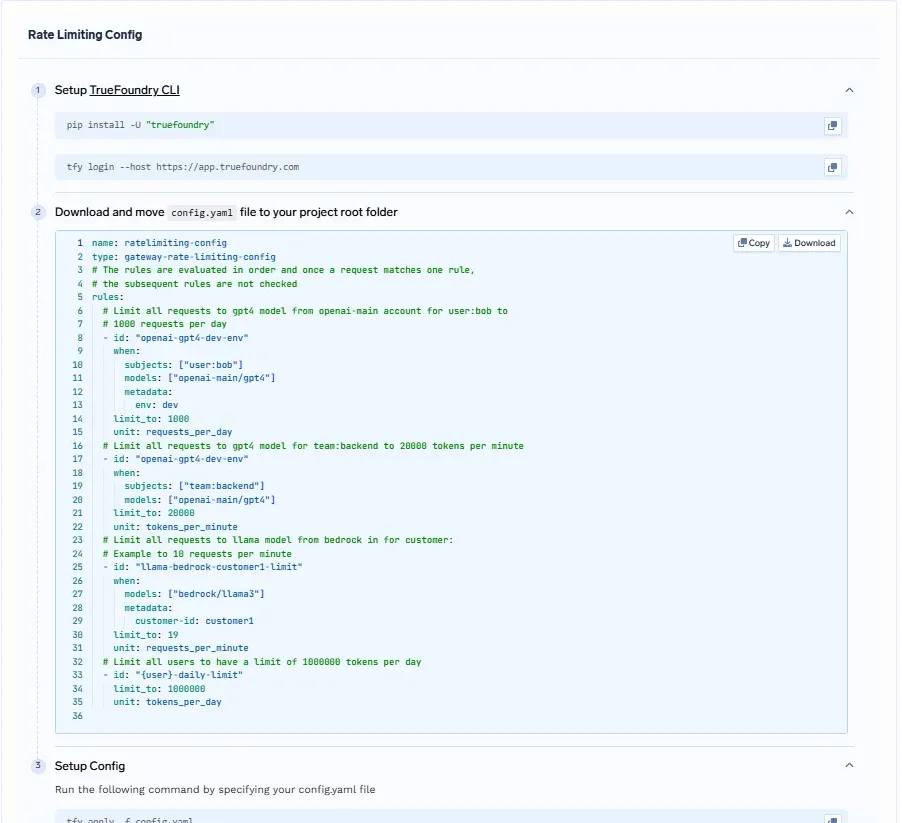
Task: Click line 1 'name: ratelimiting-config'
Action: (159, 243)
